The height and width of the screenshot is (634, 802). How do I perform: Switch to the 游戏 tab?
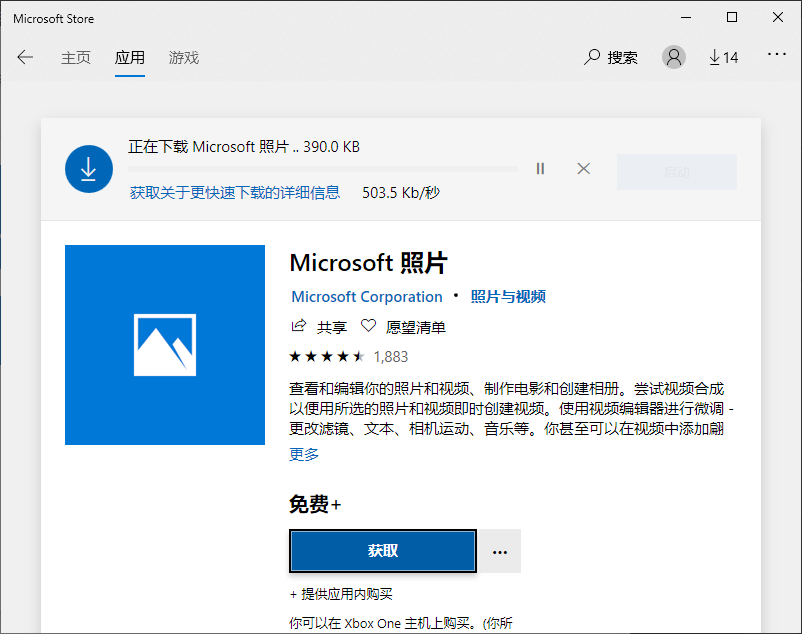pos(184,57)
